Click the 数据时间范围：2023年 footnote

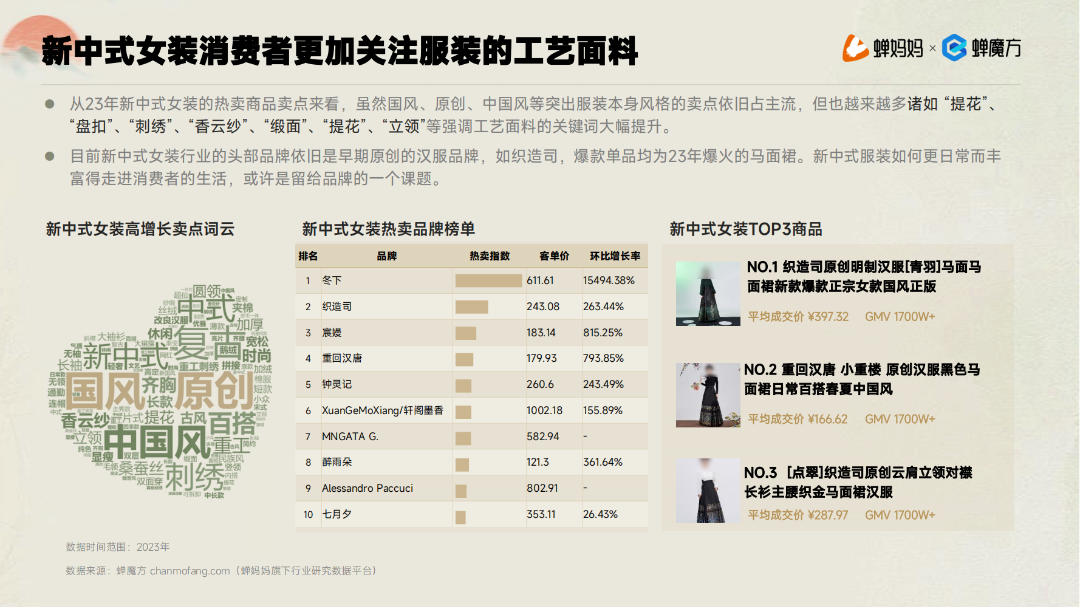118,547
